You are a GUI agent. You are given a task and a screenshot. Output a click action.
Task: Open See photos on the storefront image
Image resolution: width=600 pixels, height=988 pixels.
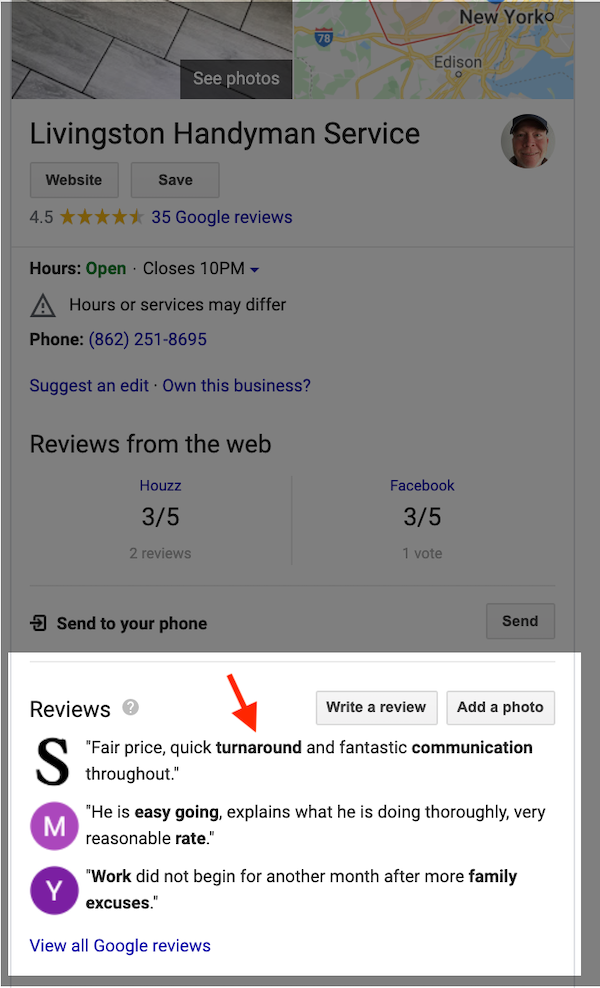click(235, 78)
